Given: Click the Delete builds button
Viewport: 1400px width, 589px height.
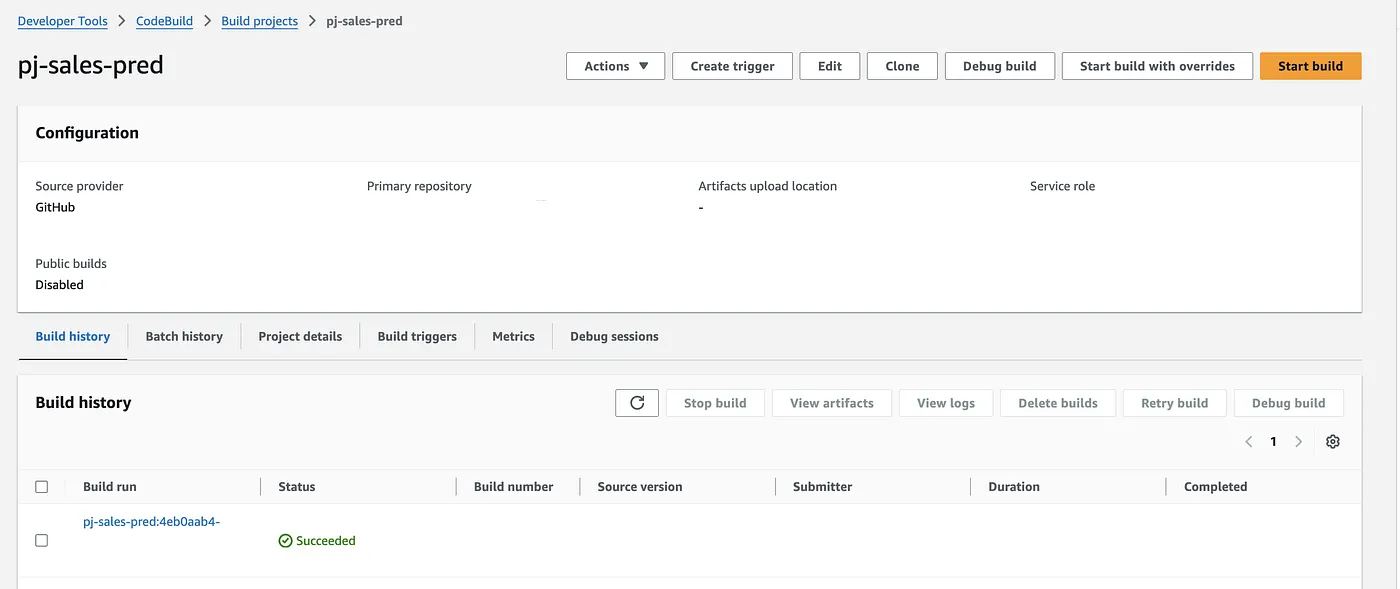Looking at the screenshot, I should point(1058,403).
